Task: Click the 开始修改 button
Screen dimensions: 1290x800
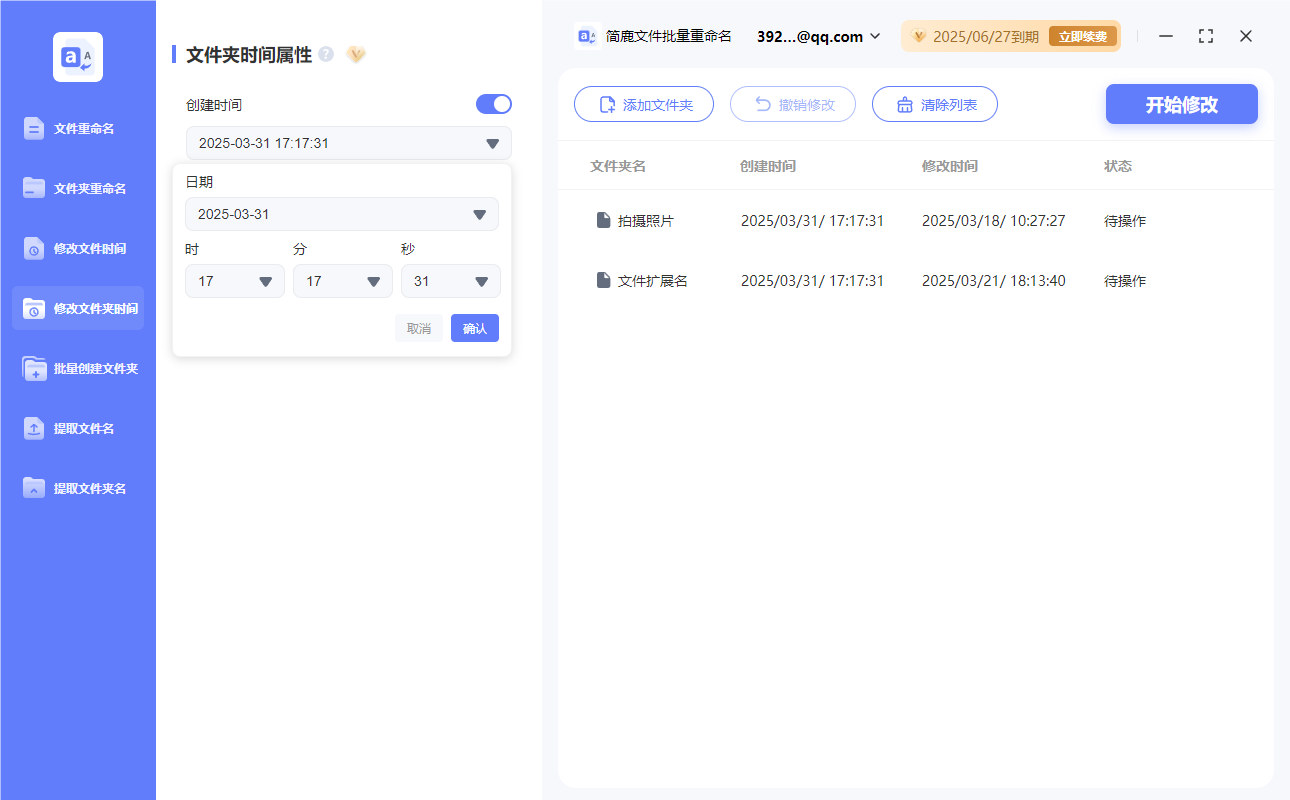Action: pos(1181,103)
